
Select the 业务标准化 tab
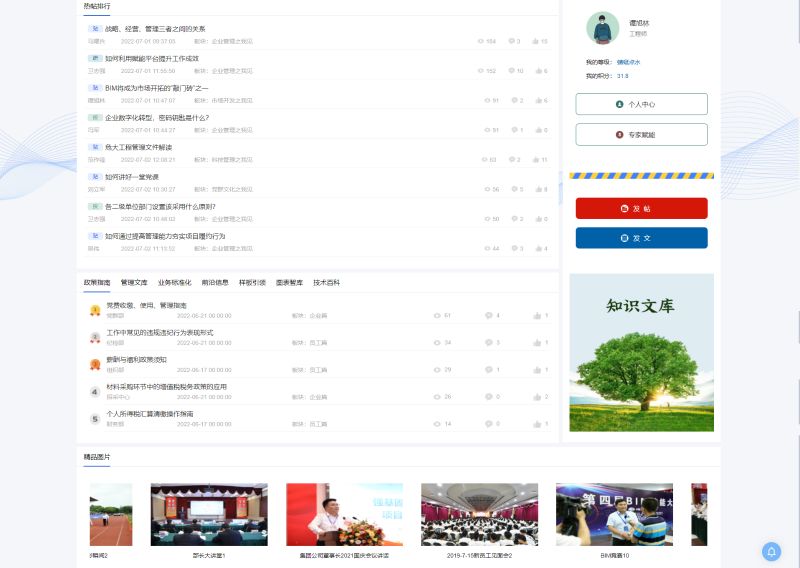pos(174,283)
